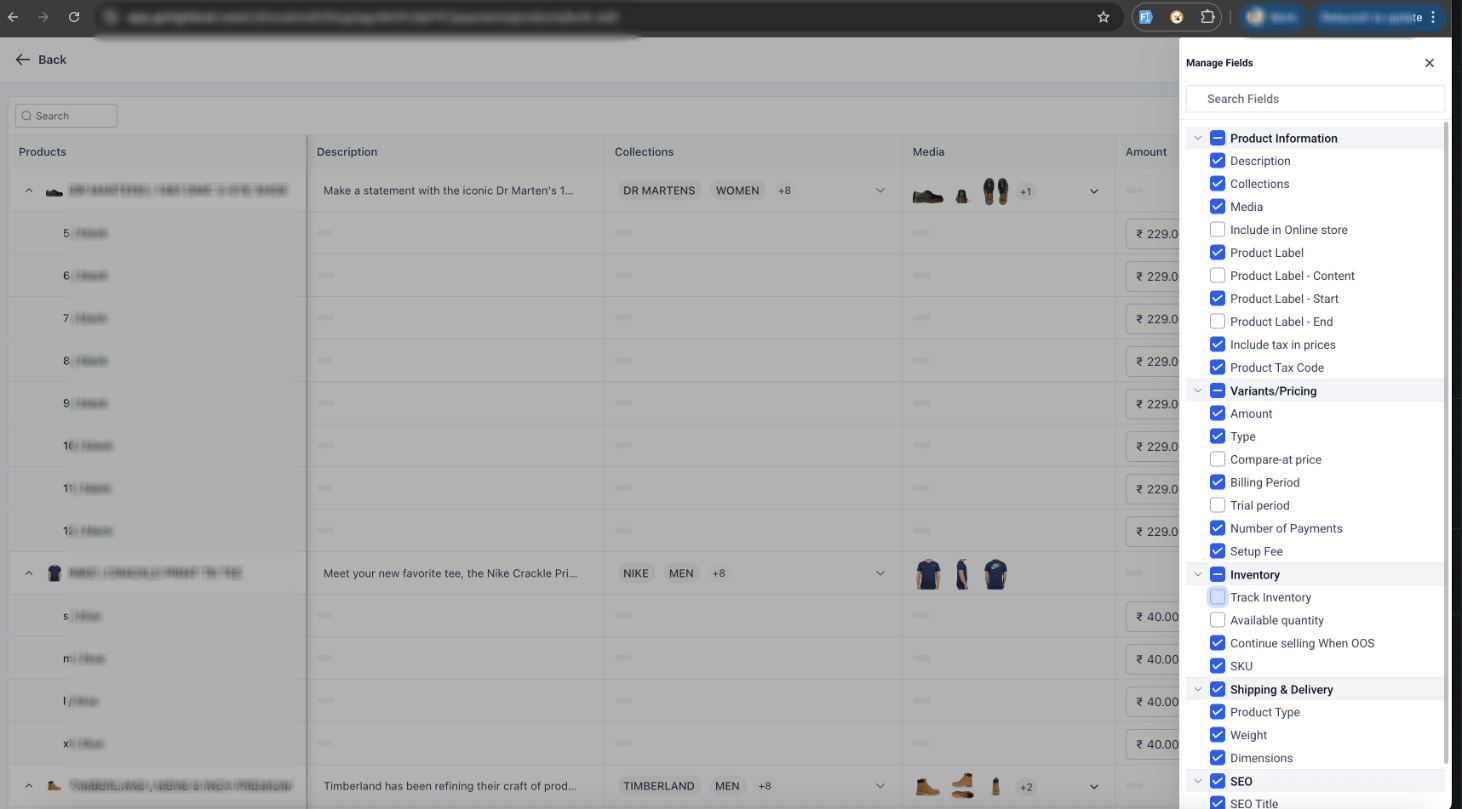This screenshot has height=809, width=1462.
Task: Uncheck the Description field checkbox
Action: tap(1217, 161)
